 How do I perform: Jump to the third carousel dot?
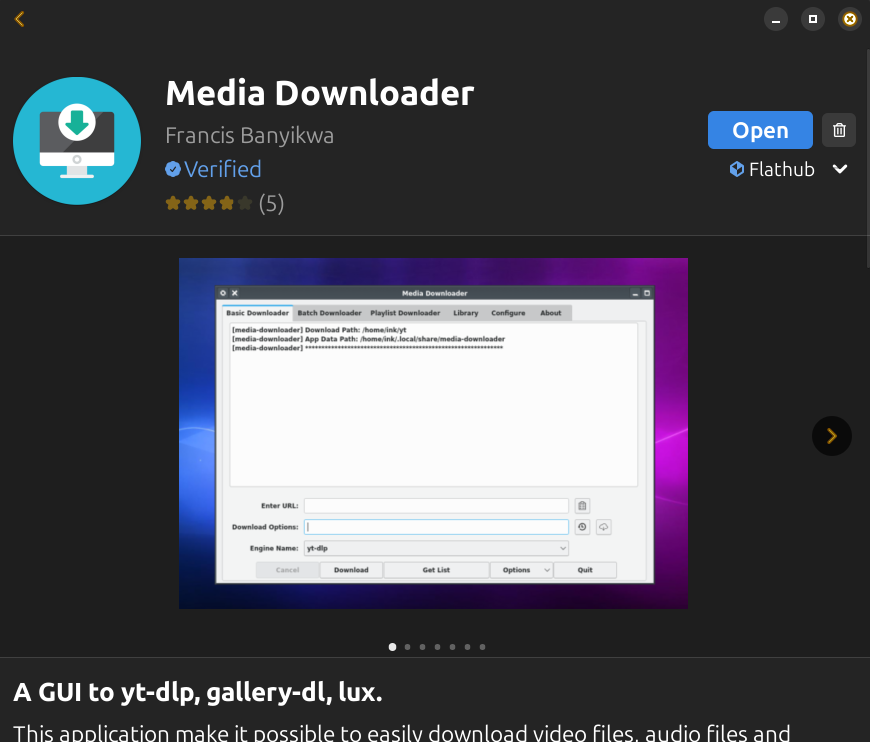423,647
